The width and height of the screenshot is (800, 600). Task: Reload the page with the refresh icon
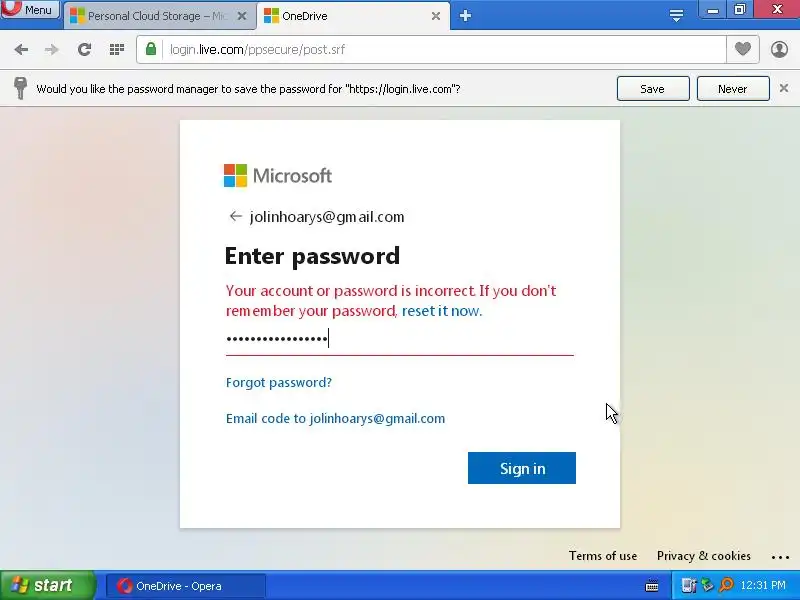84,49
